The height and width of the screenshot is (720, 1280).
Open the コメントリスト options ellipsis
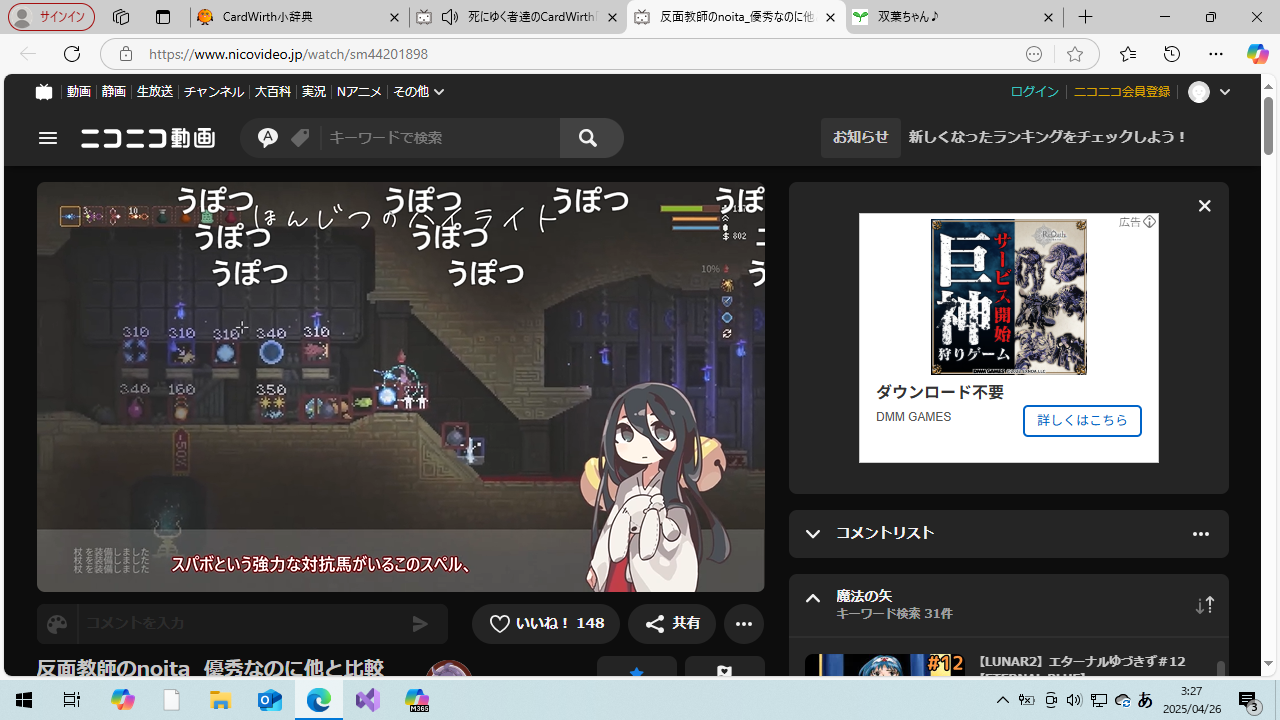pyautogui.click(x=1201, y=534)
